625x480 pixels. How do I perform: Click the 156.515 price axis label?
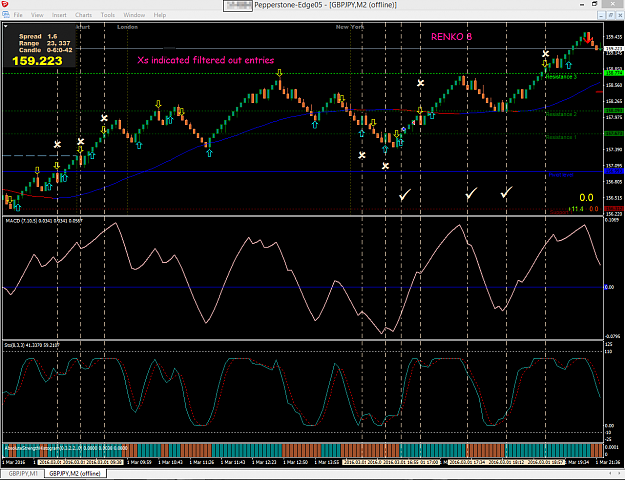click(614, 198)
